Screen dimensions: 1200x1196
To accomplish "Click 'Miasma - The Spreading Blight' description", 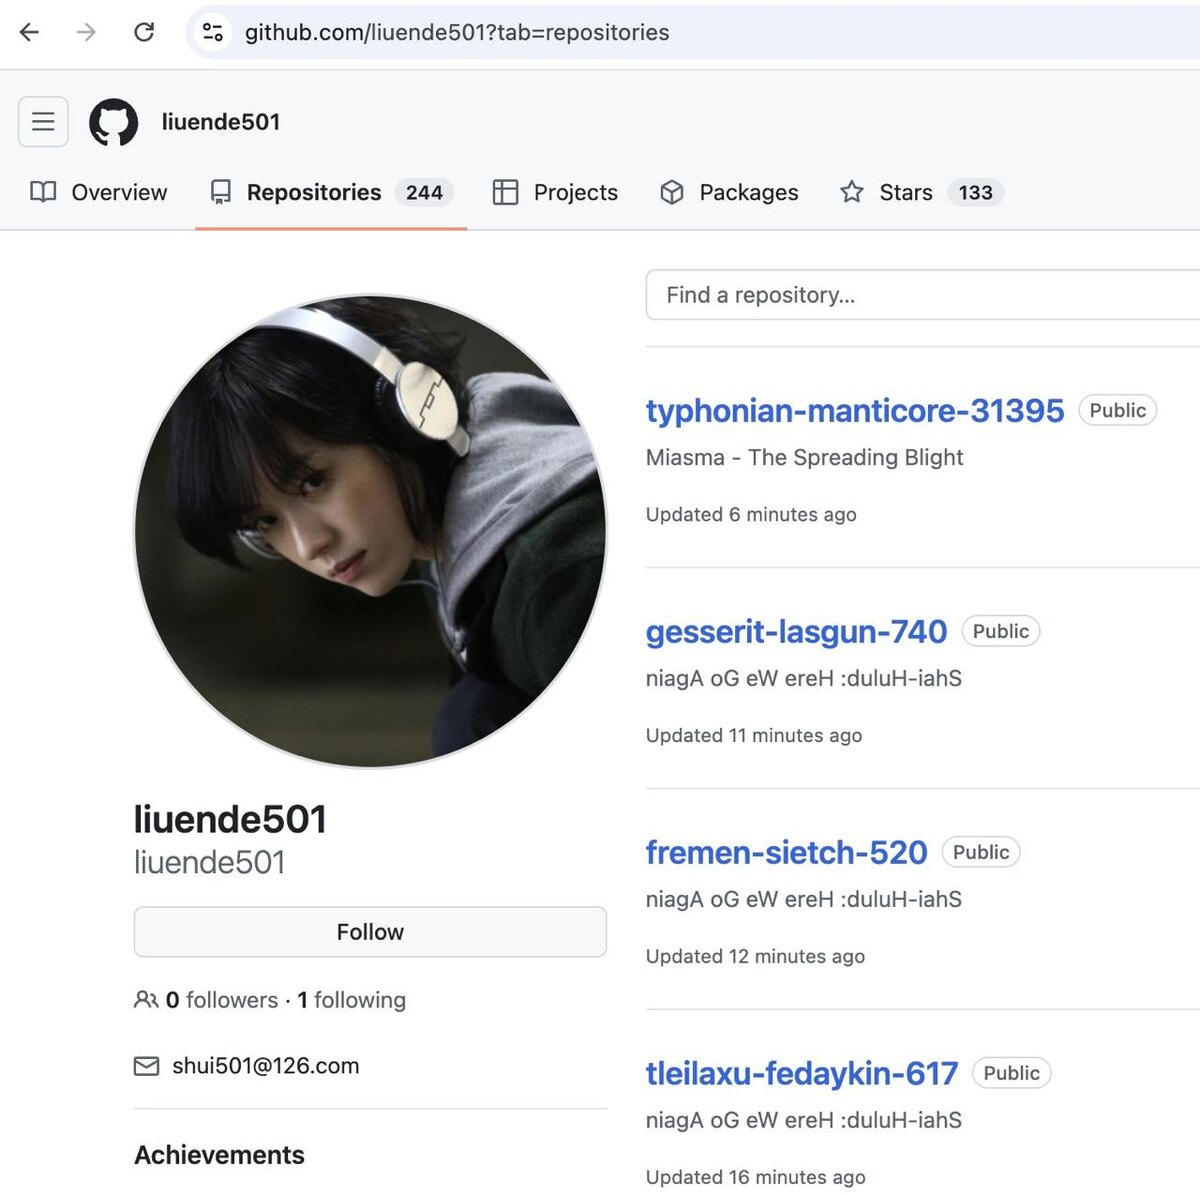I will coord(804,457).
